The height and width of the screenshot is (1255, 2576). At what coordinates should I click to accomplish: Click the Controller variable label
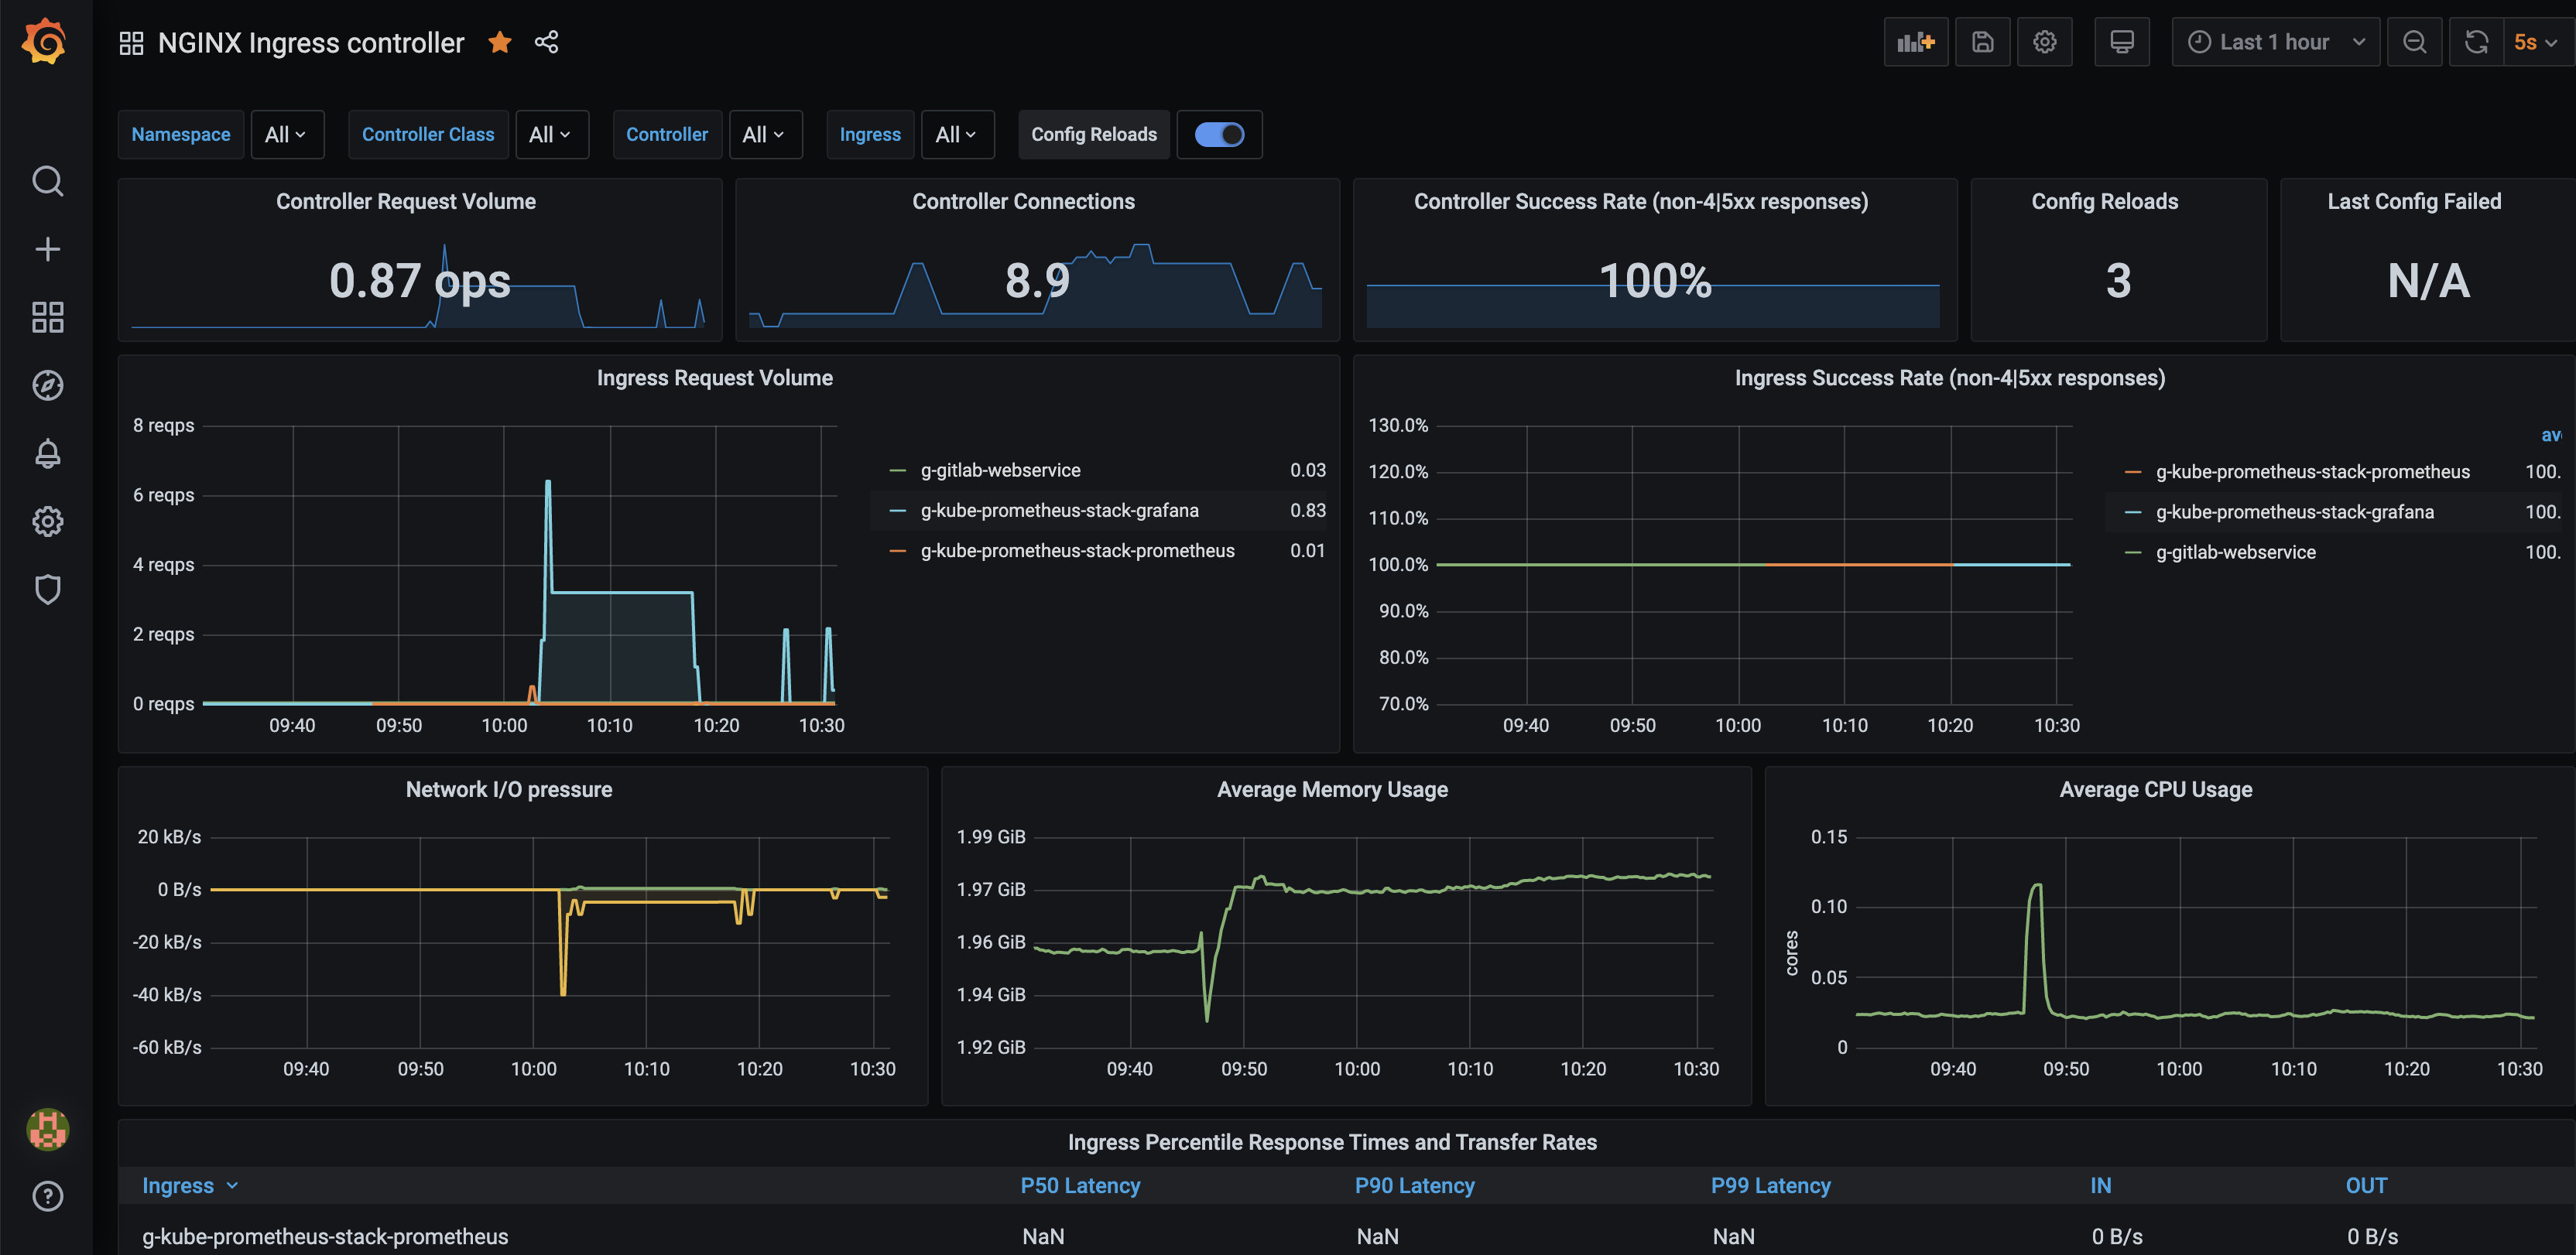[x=667, y=134]
